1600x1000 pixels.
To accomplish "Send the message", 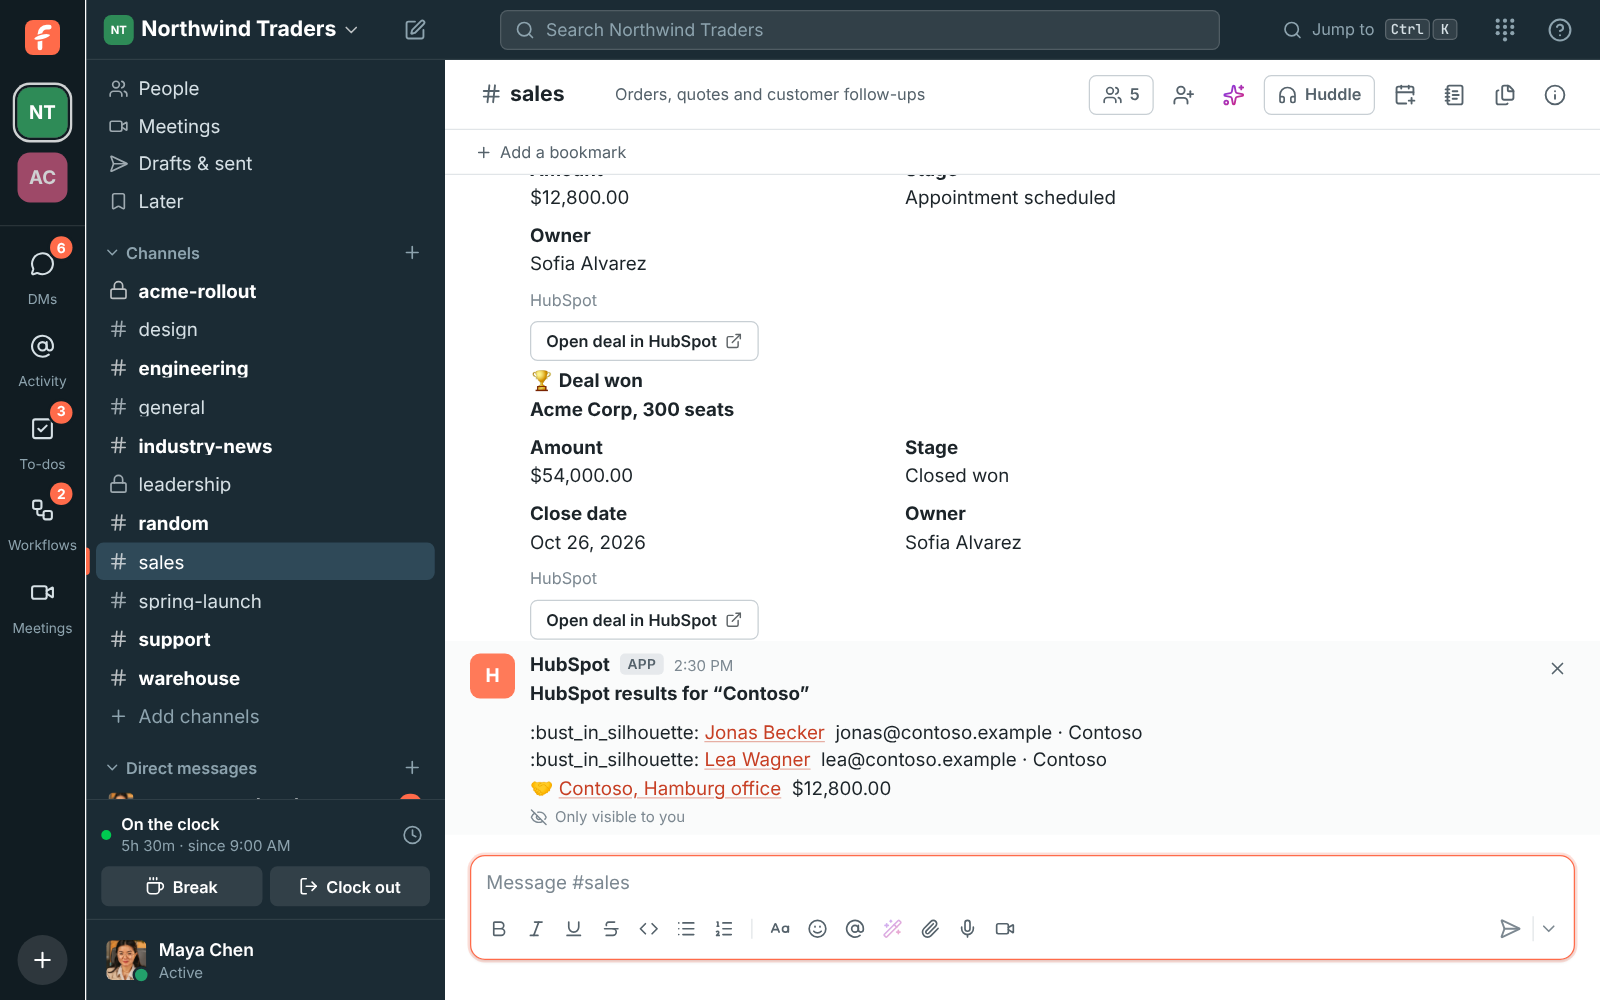I will (1510, 929).
